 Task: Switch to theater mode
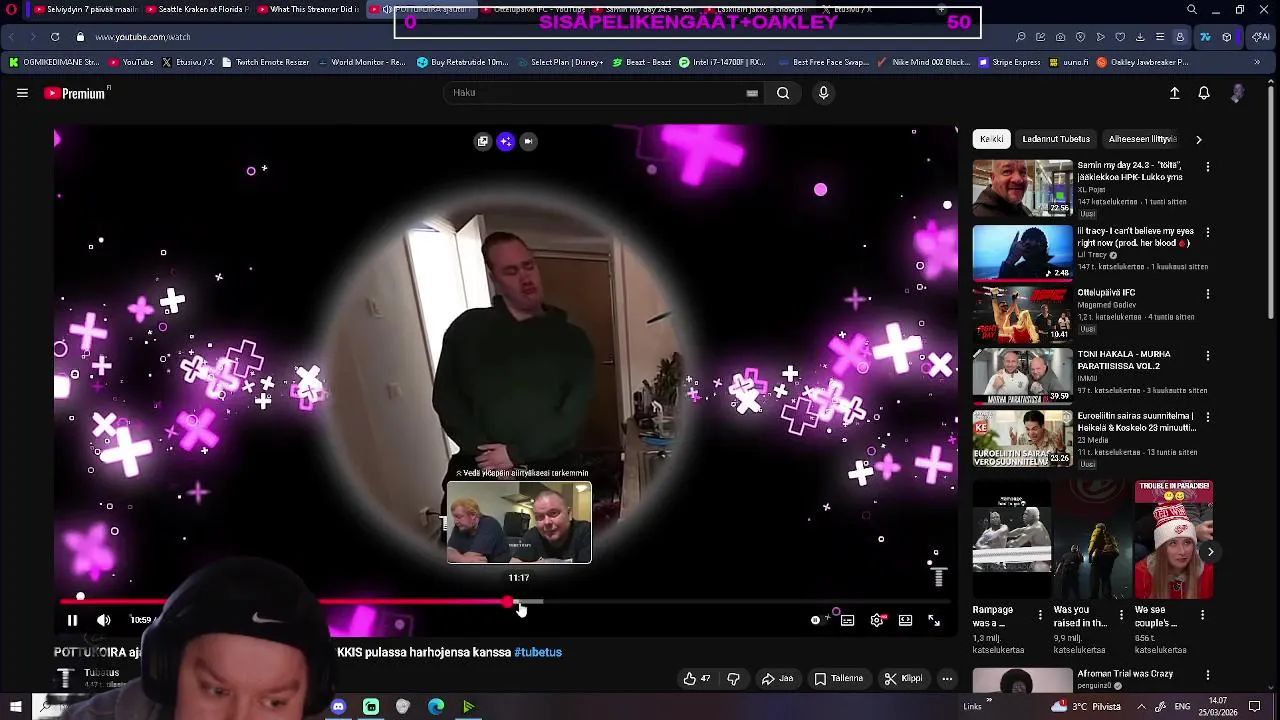pyautogui.click(x=905, y=620)
